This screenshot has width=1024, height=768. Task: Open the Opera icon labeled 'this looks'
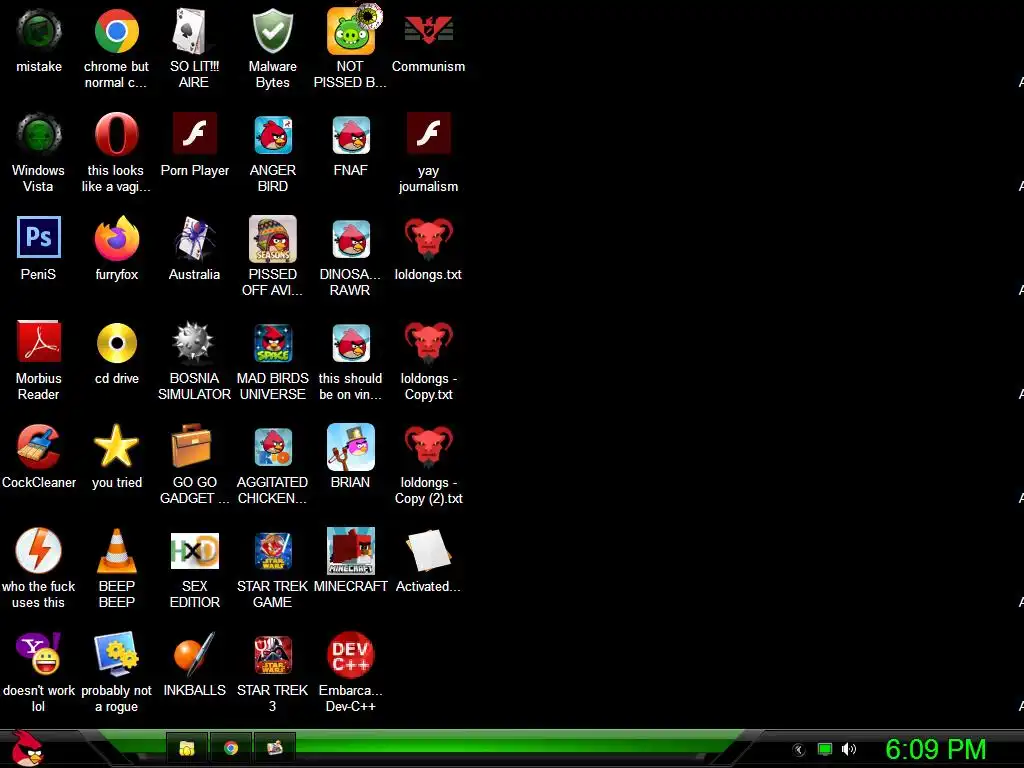click(116, 135)
